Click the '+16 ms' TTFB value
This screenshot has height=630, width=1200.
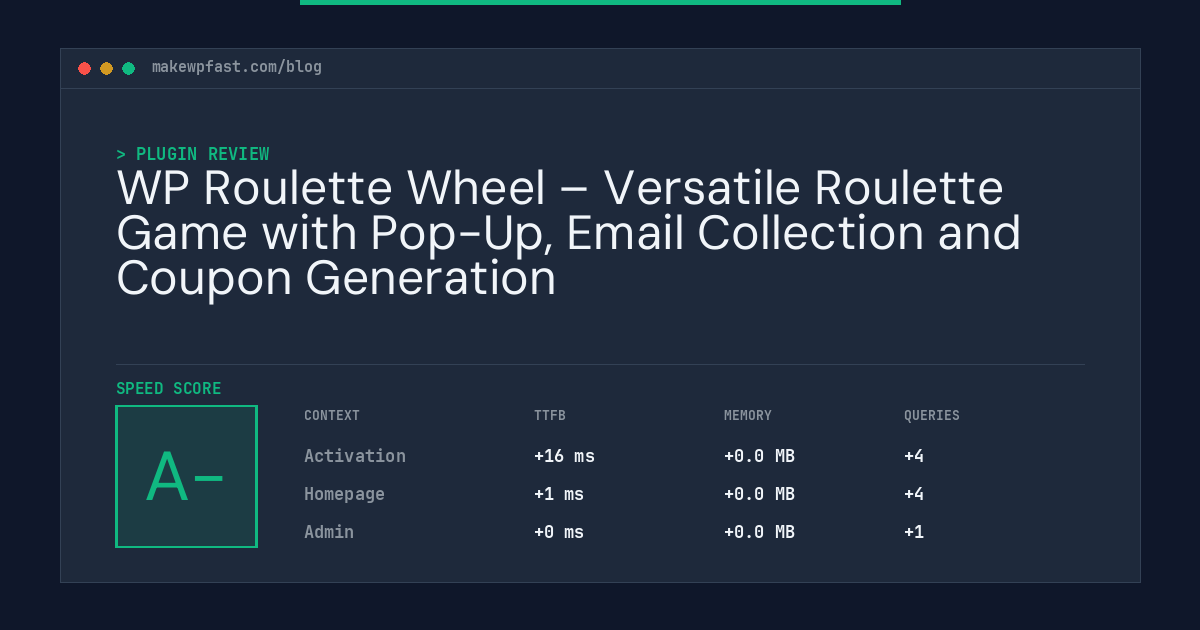click(x=564, y=456)
